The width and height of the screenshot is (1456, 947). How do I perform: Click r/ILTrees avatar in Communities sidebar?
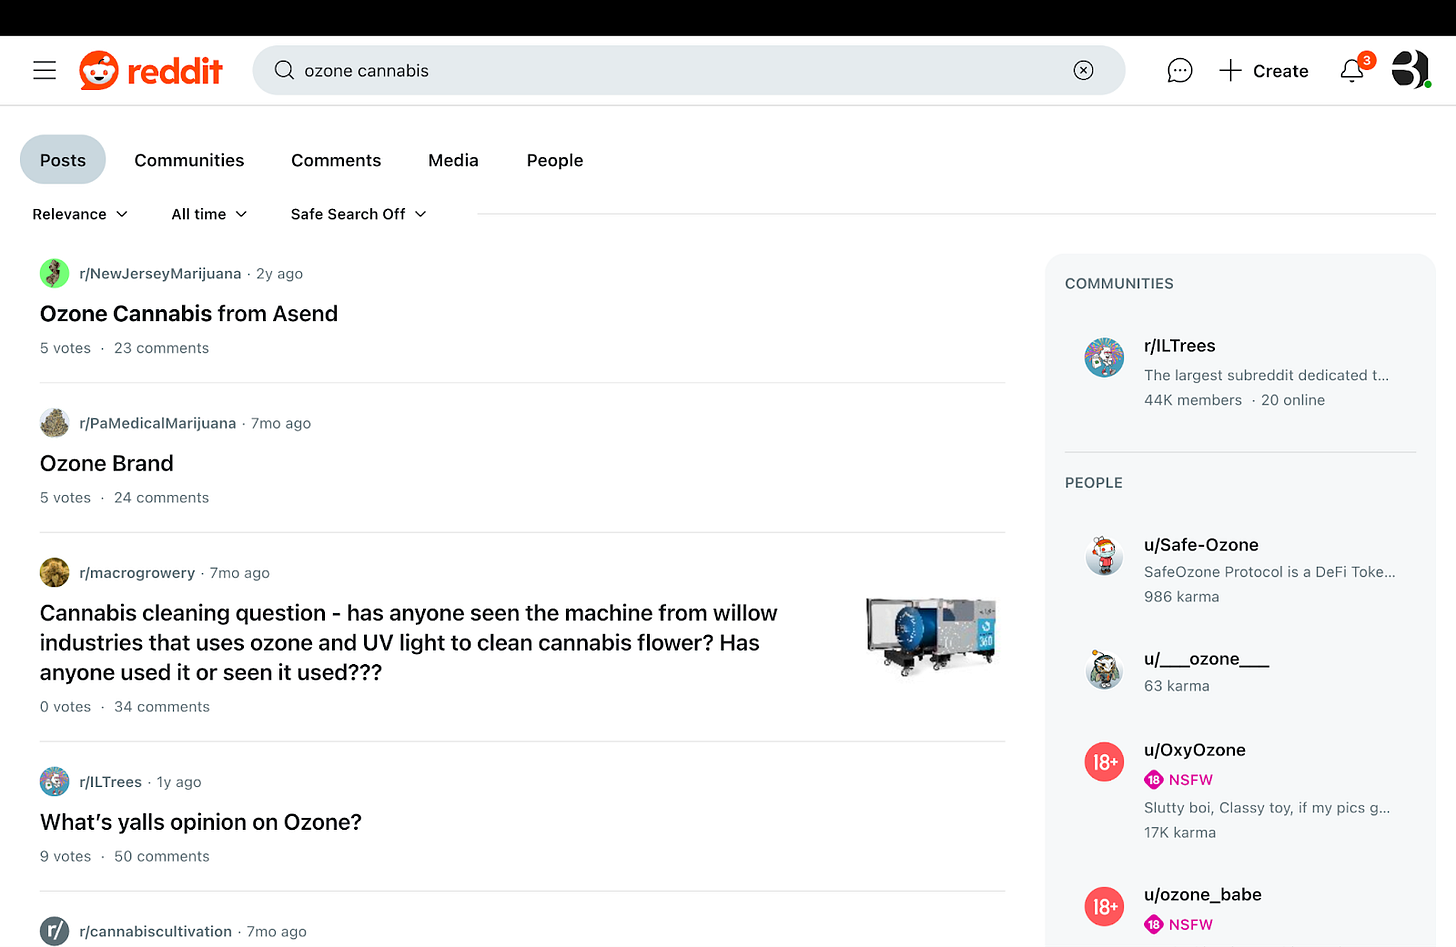coord(1104,357)
